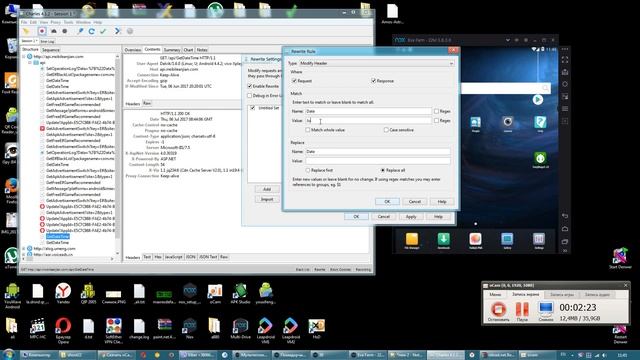Screen dimensions: 640x360
Task: Click the Replace Value input field
Action: (378, 161)
